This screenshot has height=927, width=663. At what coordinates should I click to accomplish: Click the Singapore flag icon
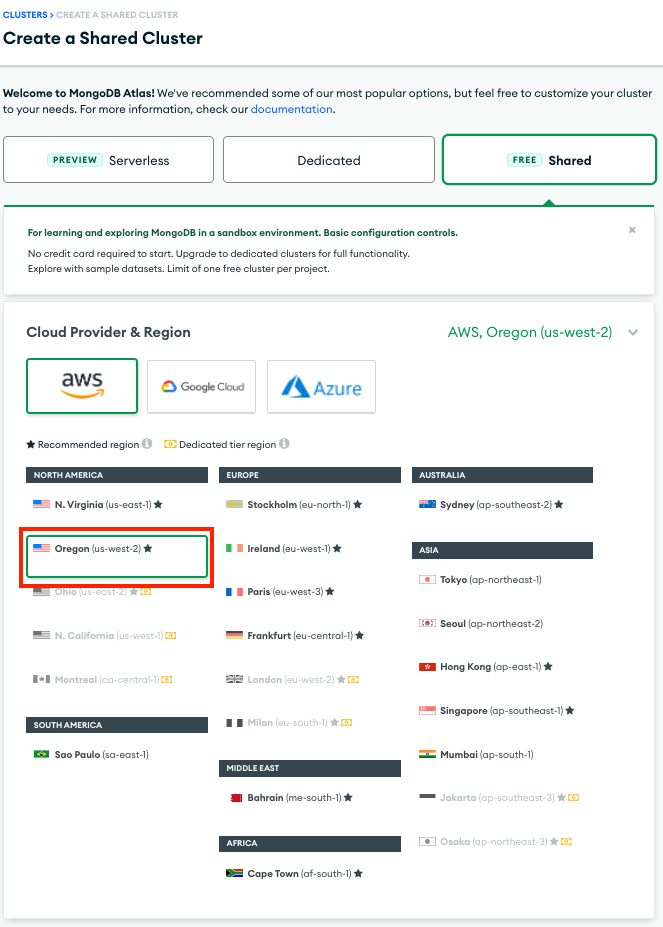pyautogui.click(x=427, y=710)
